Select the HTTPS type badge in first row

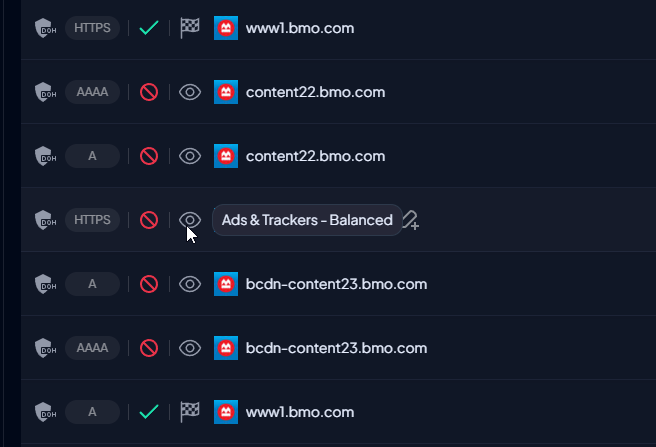point(92,28)
